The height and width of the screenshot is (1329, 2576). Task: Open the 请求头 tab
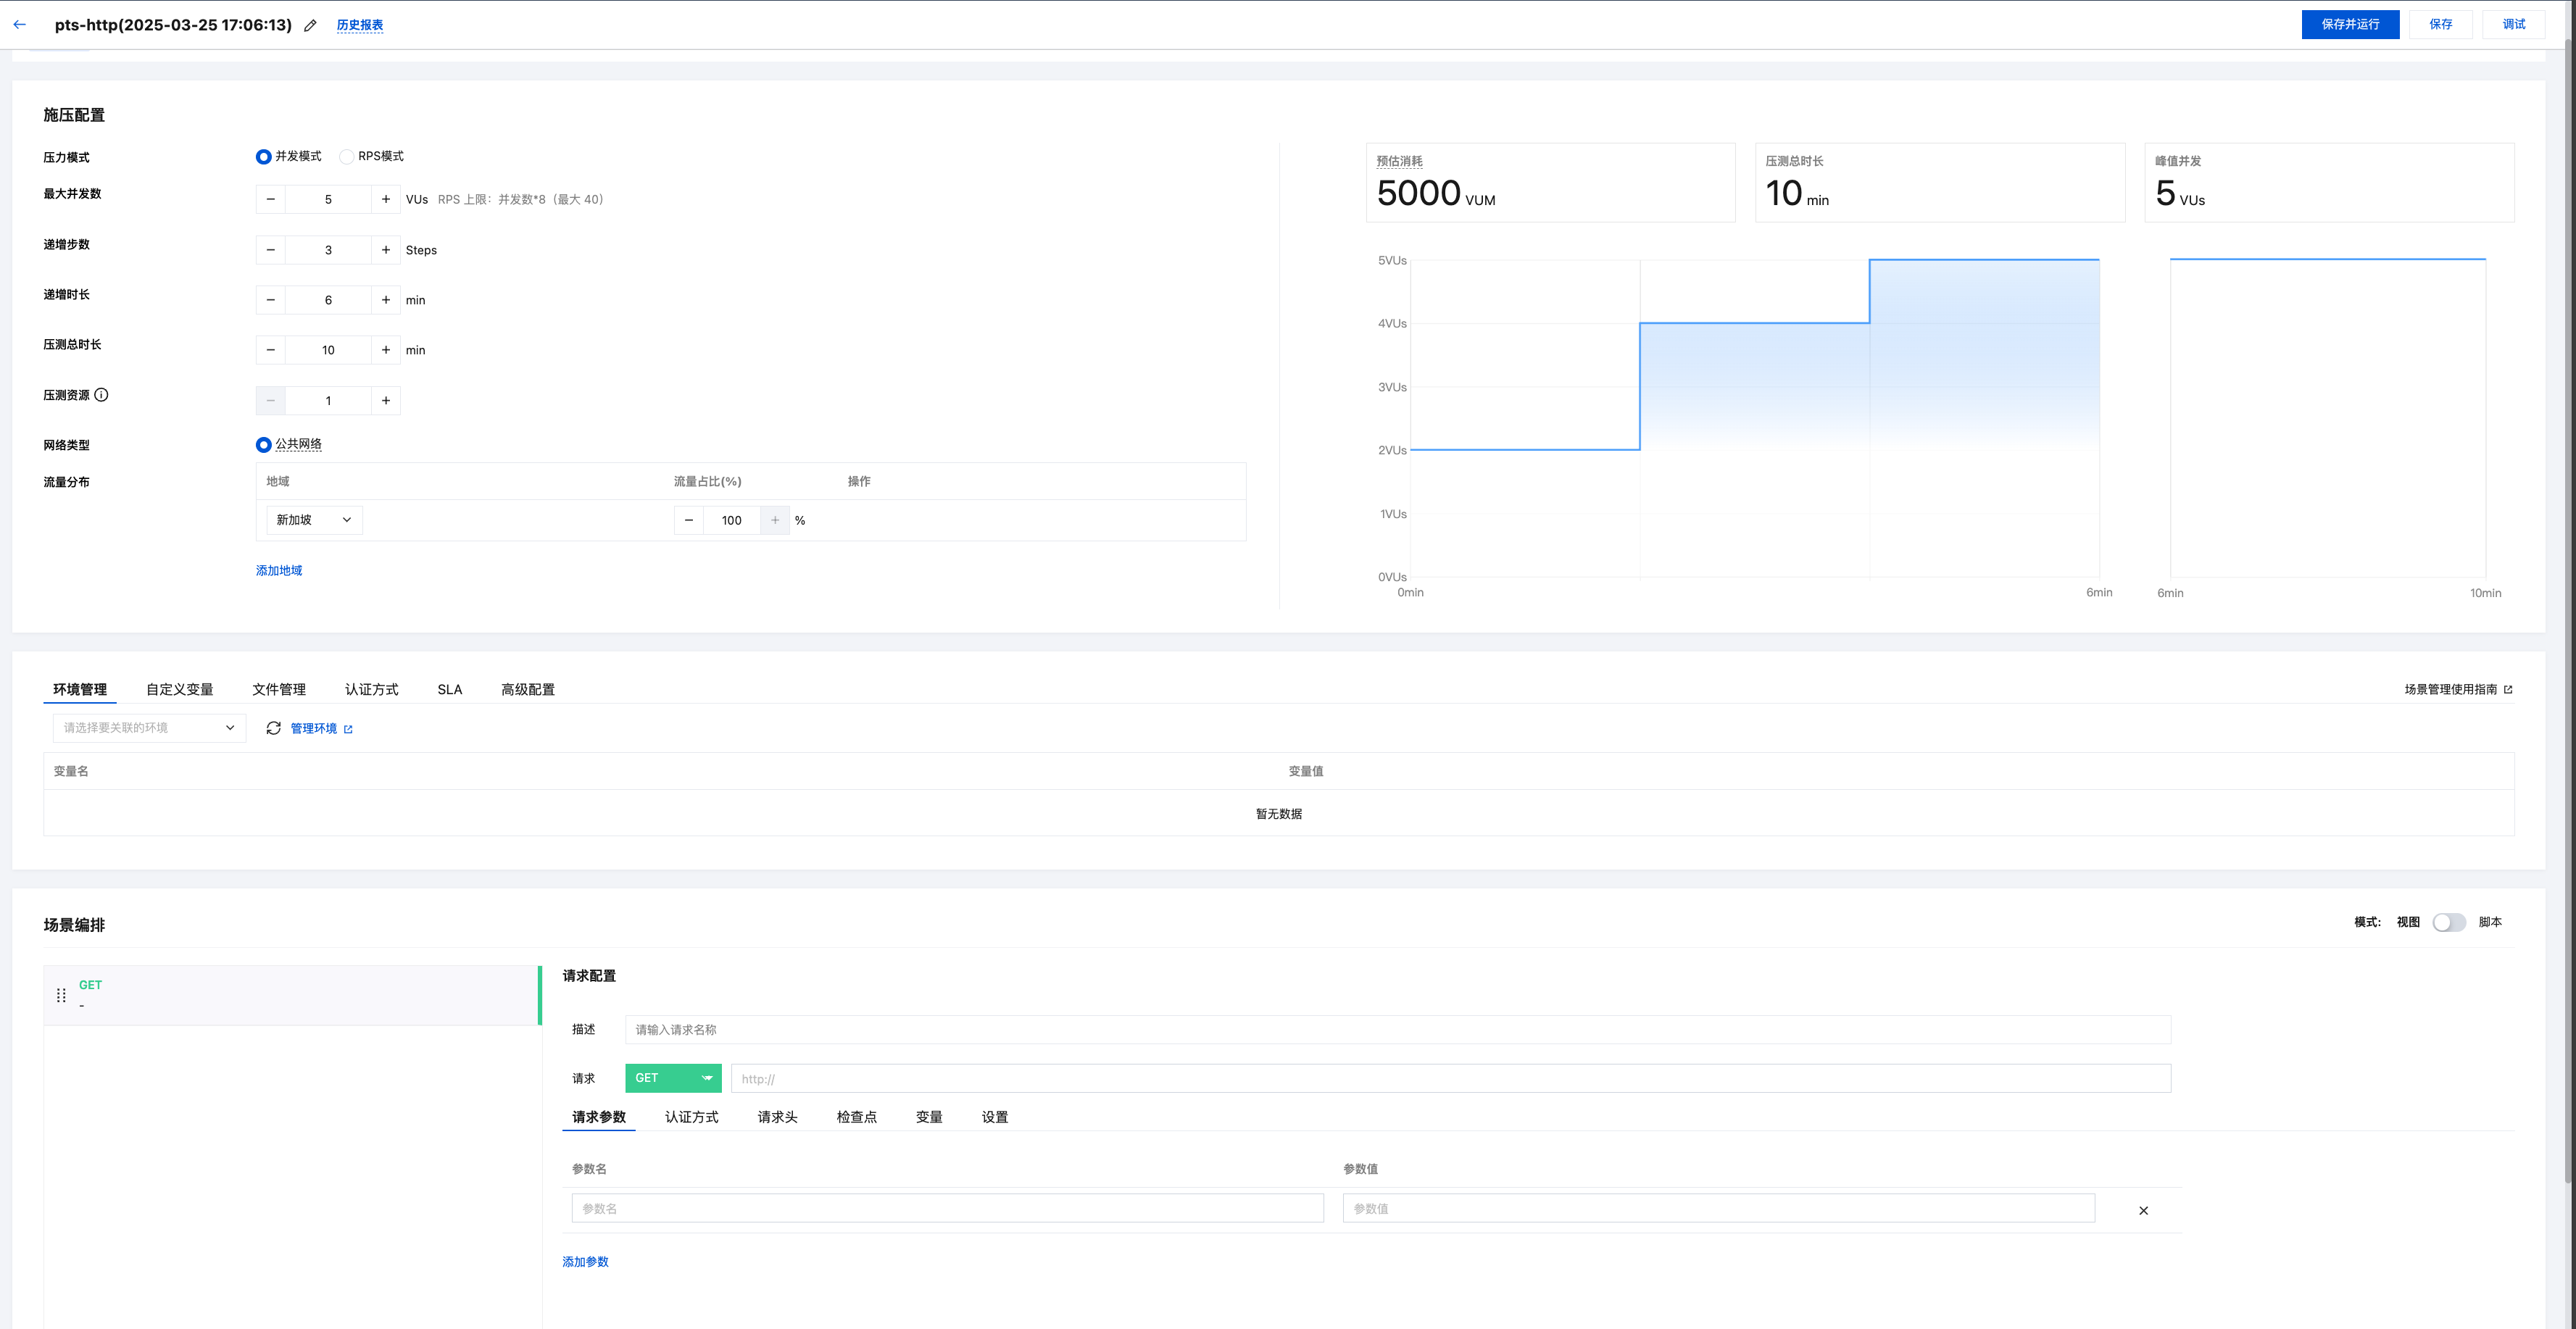click(x=777, y=1117)
